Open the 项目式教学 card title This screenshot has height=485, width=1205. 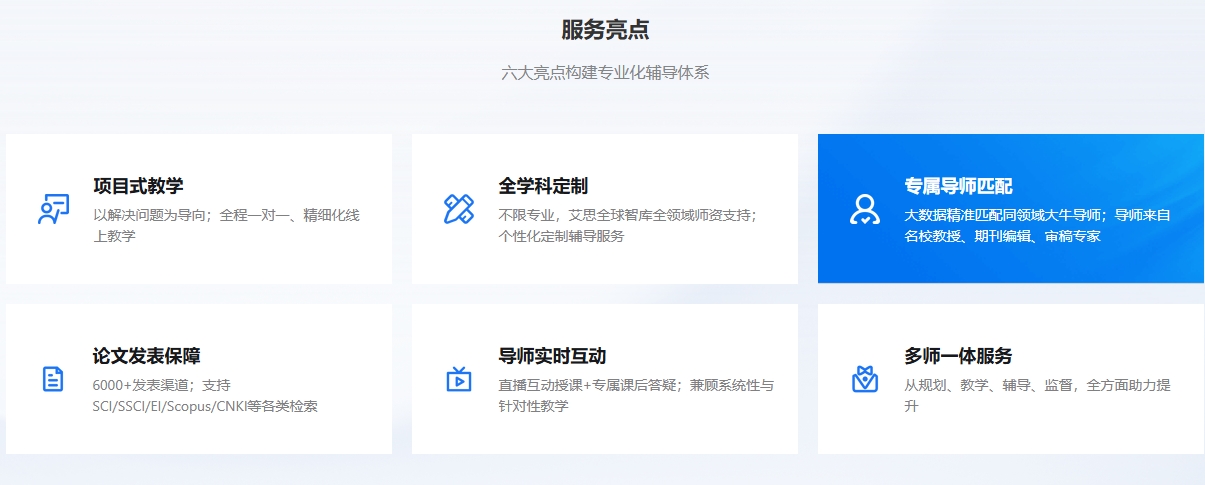138,186
